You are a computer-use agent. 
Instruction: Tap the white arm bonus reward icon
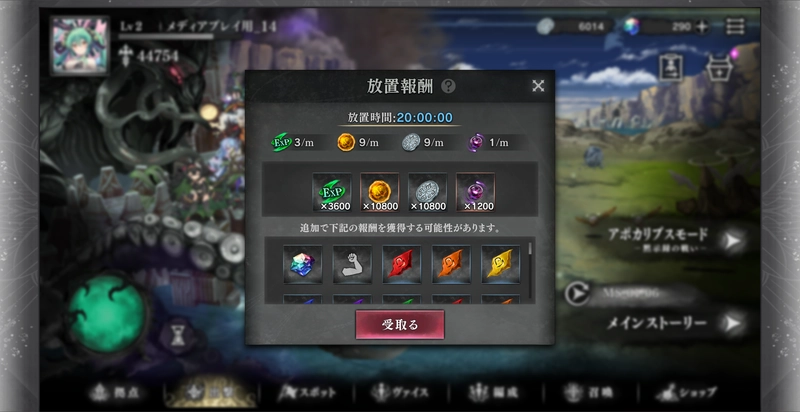[x=353, y=265]
